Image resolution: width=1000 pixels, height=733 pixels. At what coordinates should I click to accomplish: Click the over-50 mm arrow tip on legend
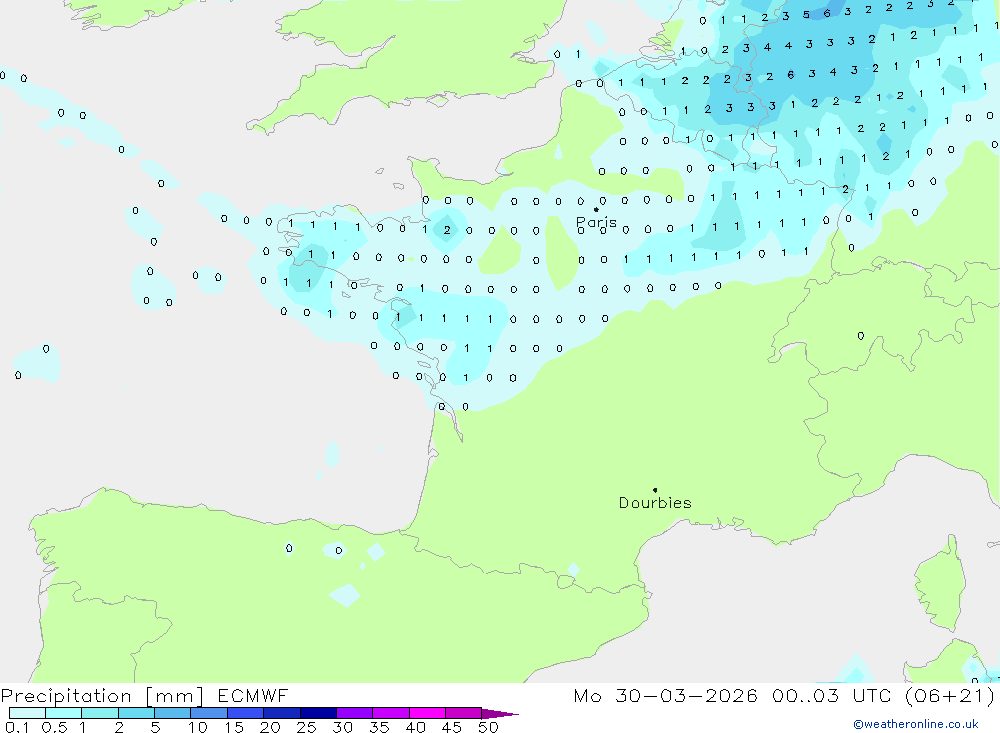click(500, 714)
